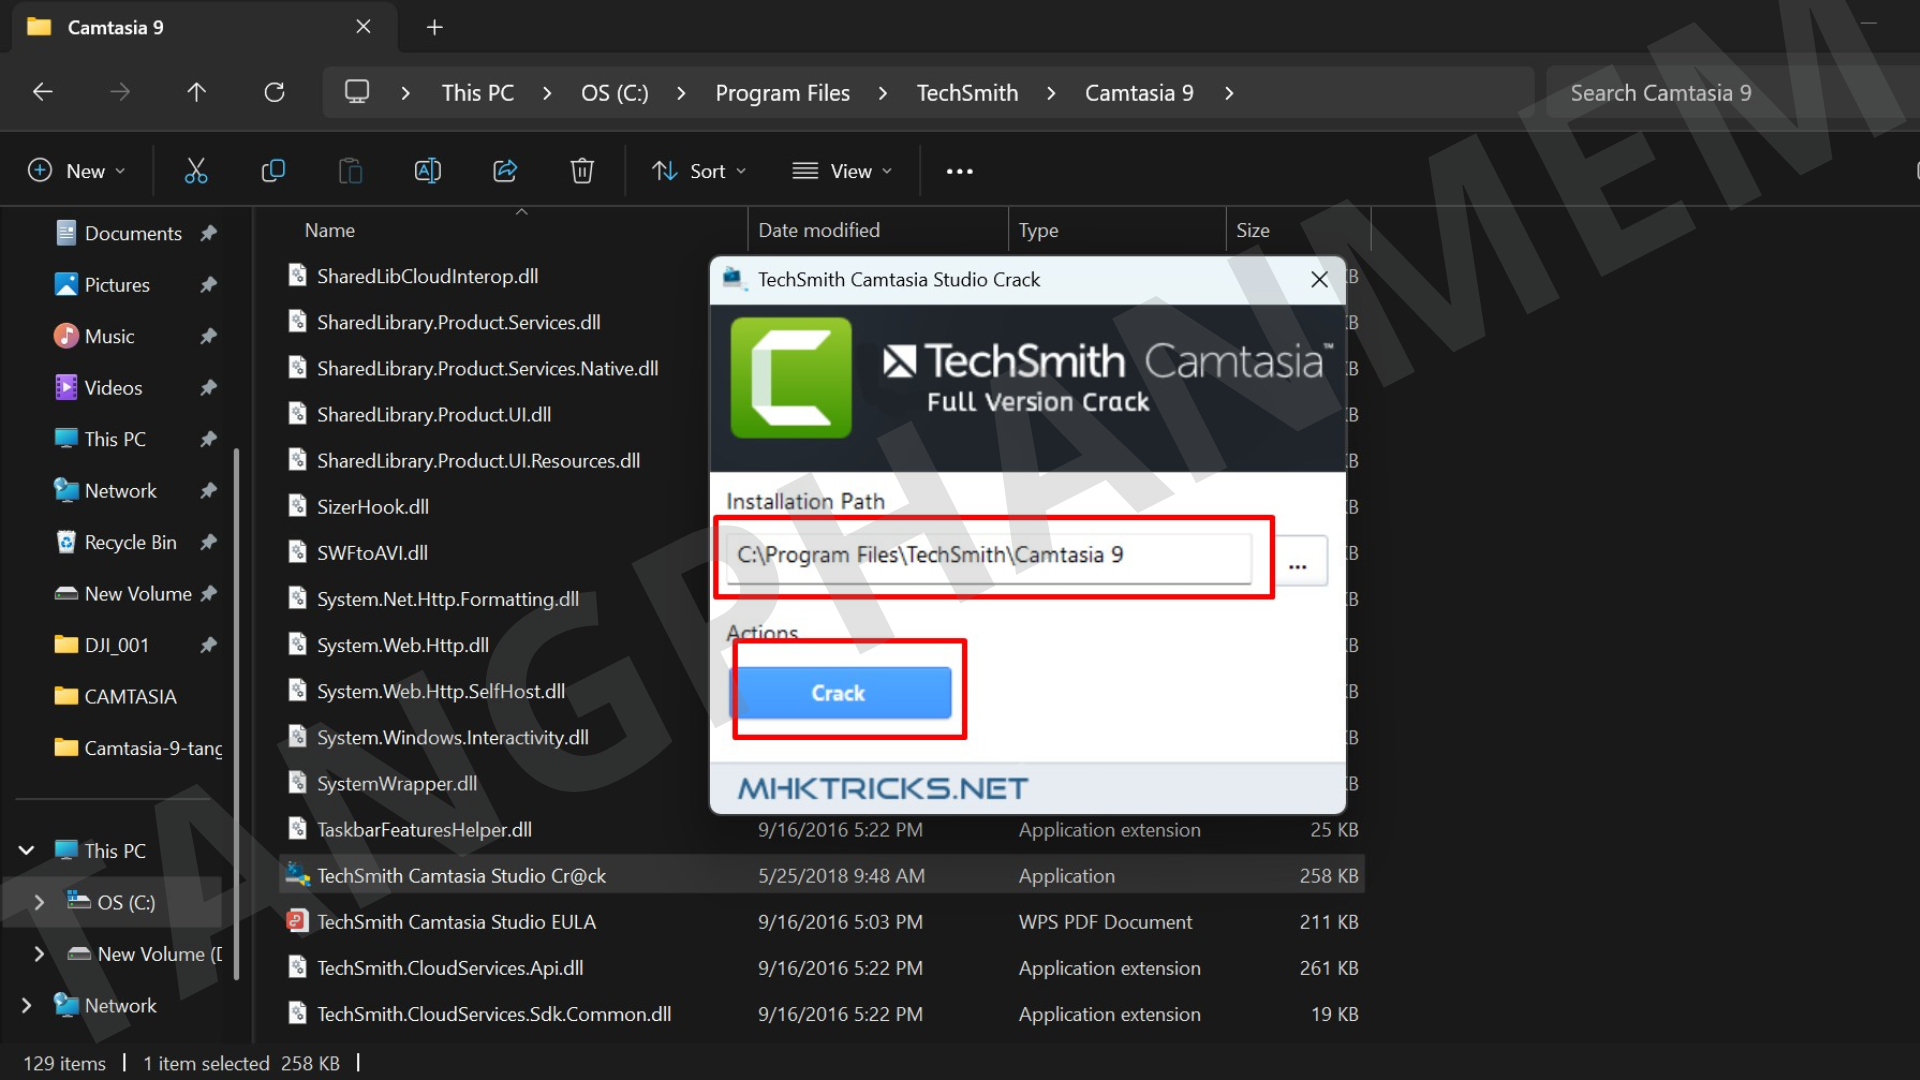Select System.Web.Http.dll file
This screenshot has height=1080, width=1920.
403,645
